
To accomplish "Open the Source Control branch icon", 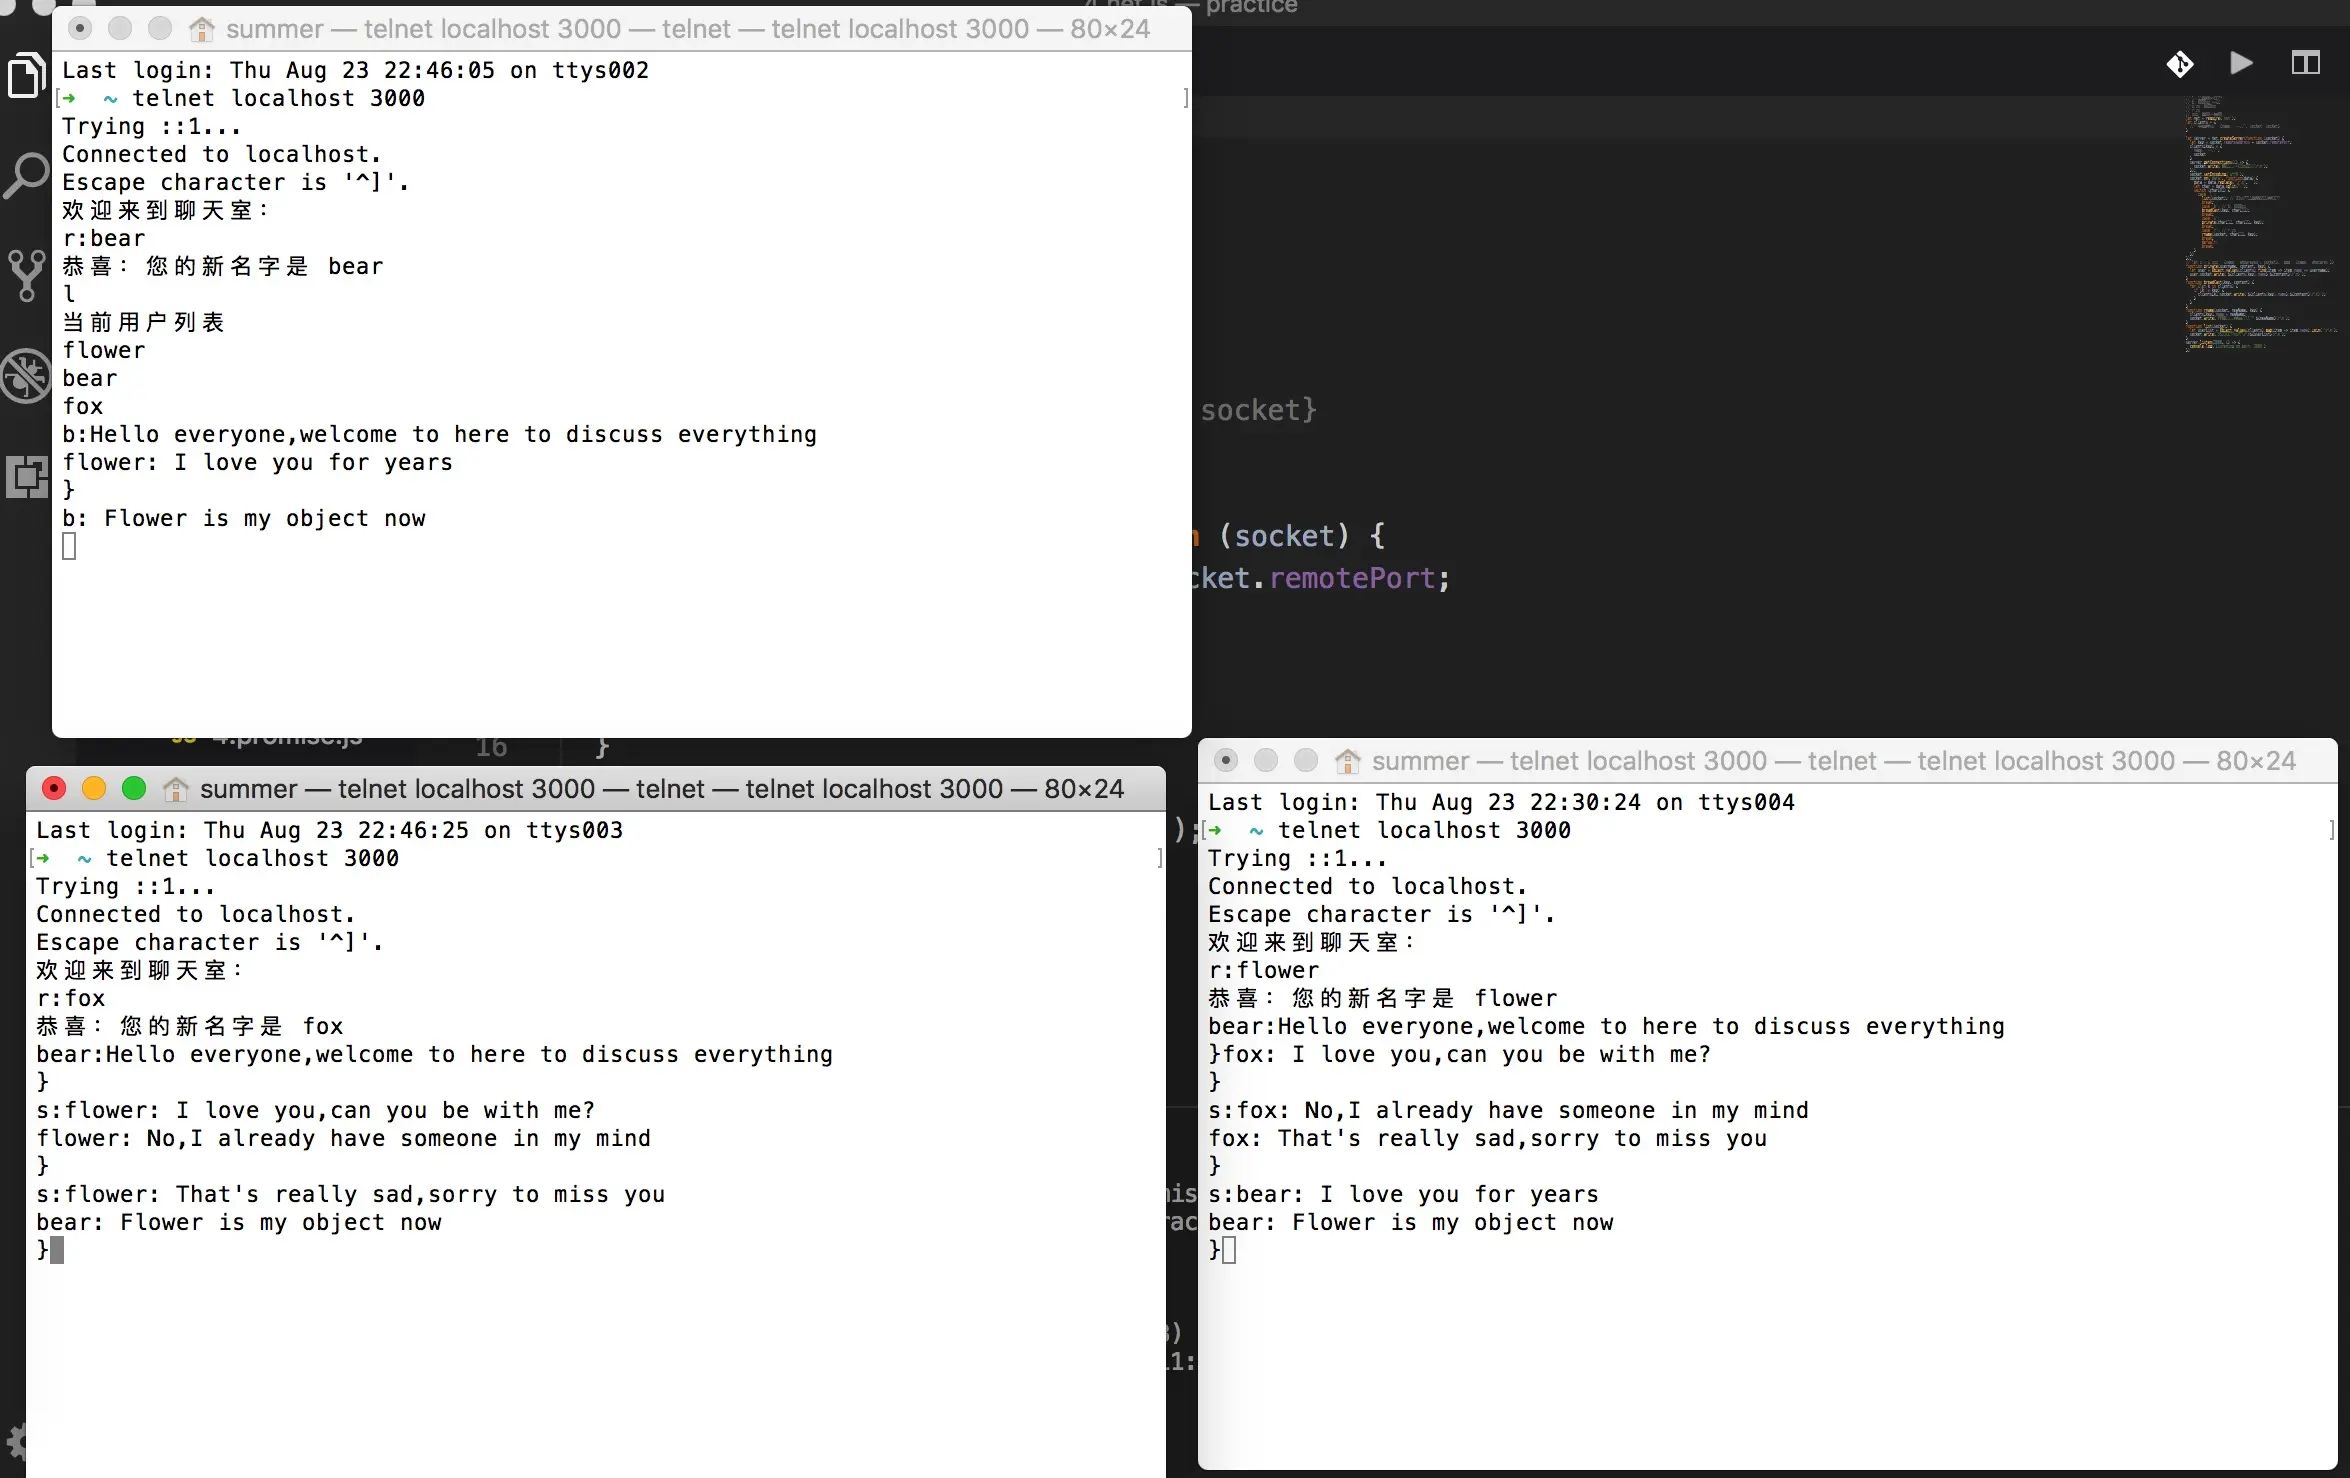I will pyautogui.click(x=26, y=275).
